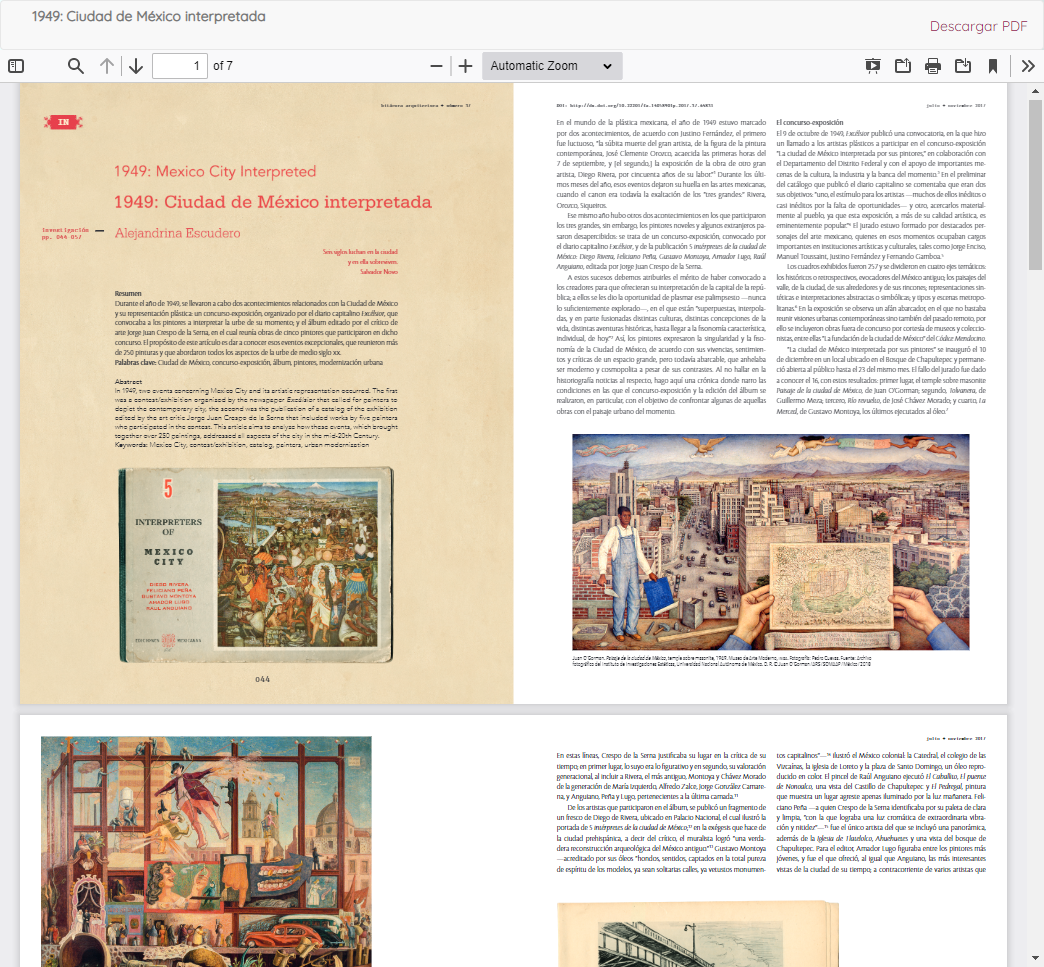Viewport: 1044px width, 967px height.
Task: Click the page number input field
Action: click(180, 66)
